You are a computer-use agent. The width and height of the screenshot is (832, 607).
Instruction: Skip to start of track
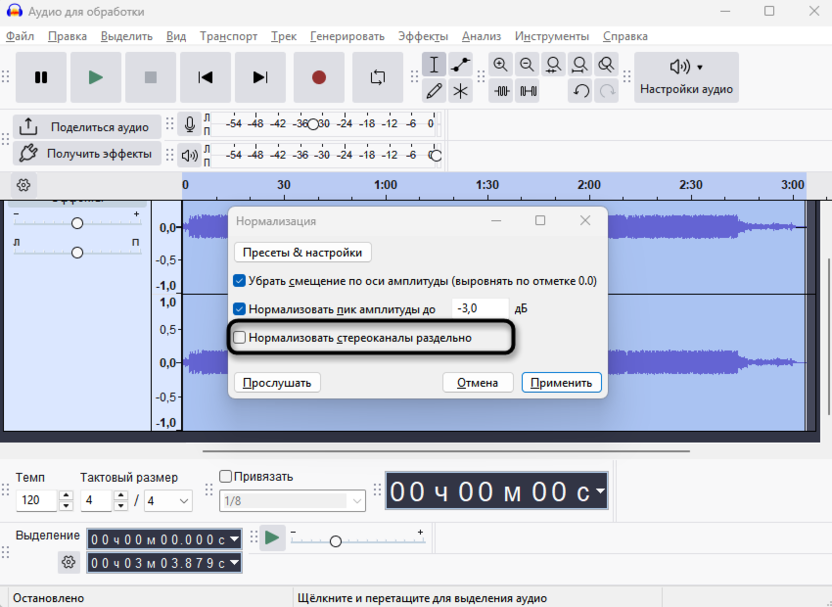(205, 77)
